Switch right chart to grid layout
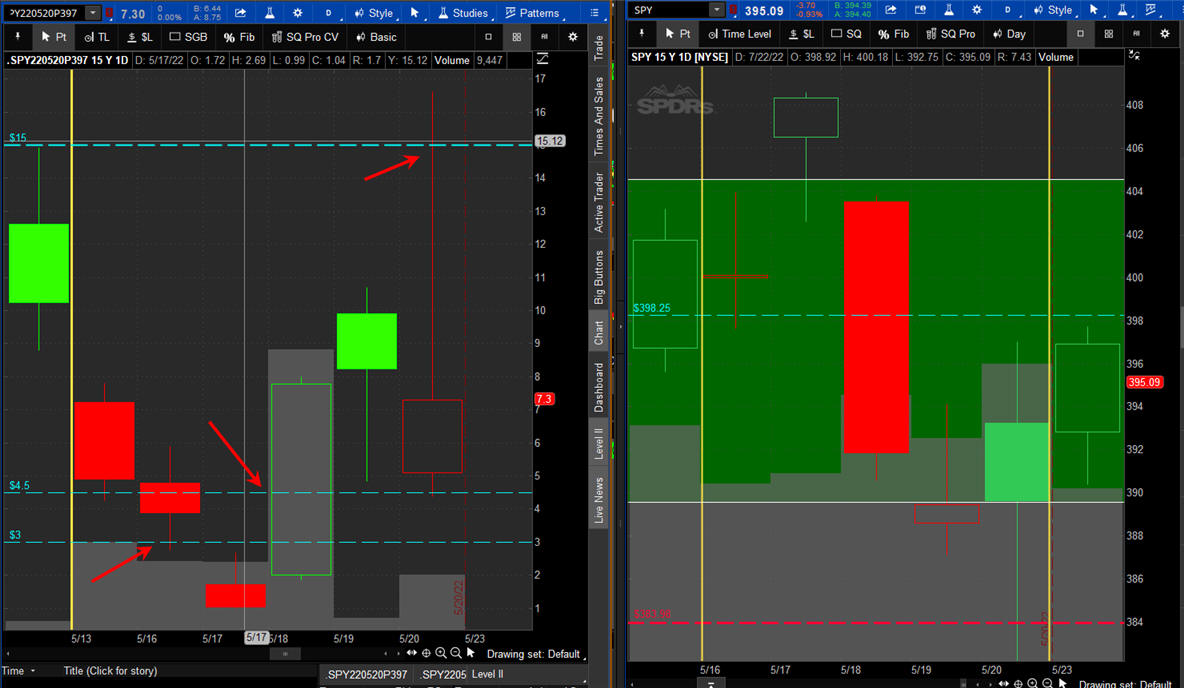Screen dimensions: 1184x688 click(x=1108, y=33)
